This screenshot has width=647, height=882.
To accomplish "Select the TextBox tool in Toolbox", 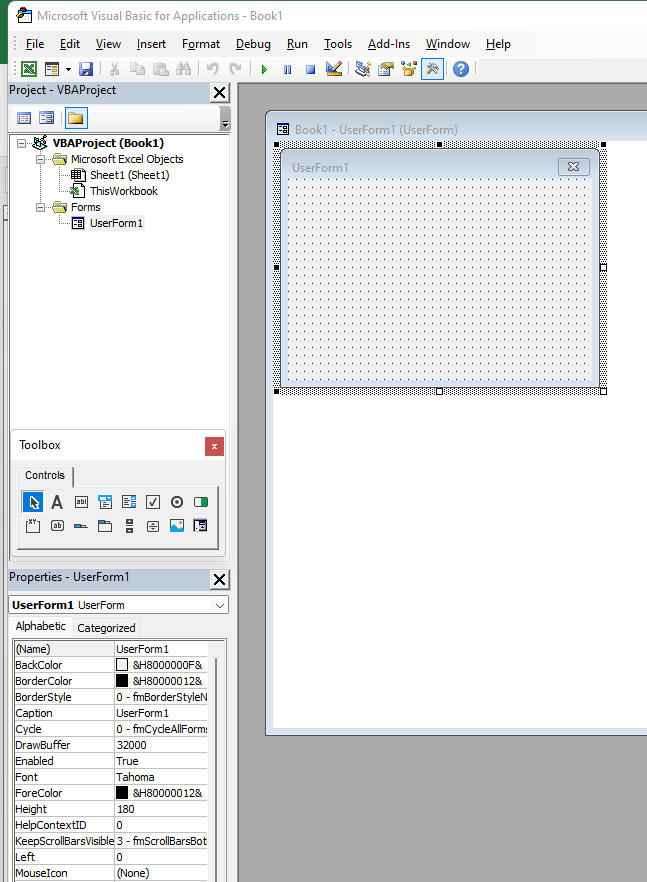I will coord(82,502).
